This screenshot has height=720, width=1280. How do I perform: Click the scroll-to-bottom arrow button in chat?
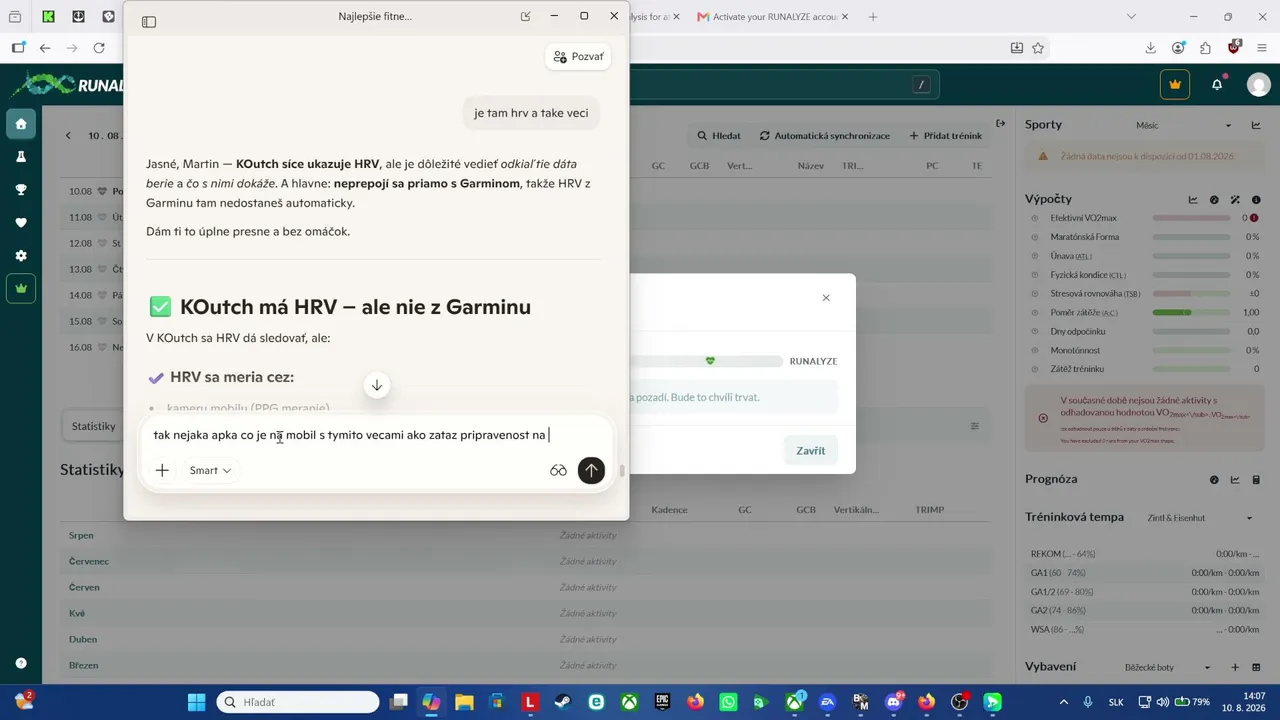[377, 385]
